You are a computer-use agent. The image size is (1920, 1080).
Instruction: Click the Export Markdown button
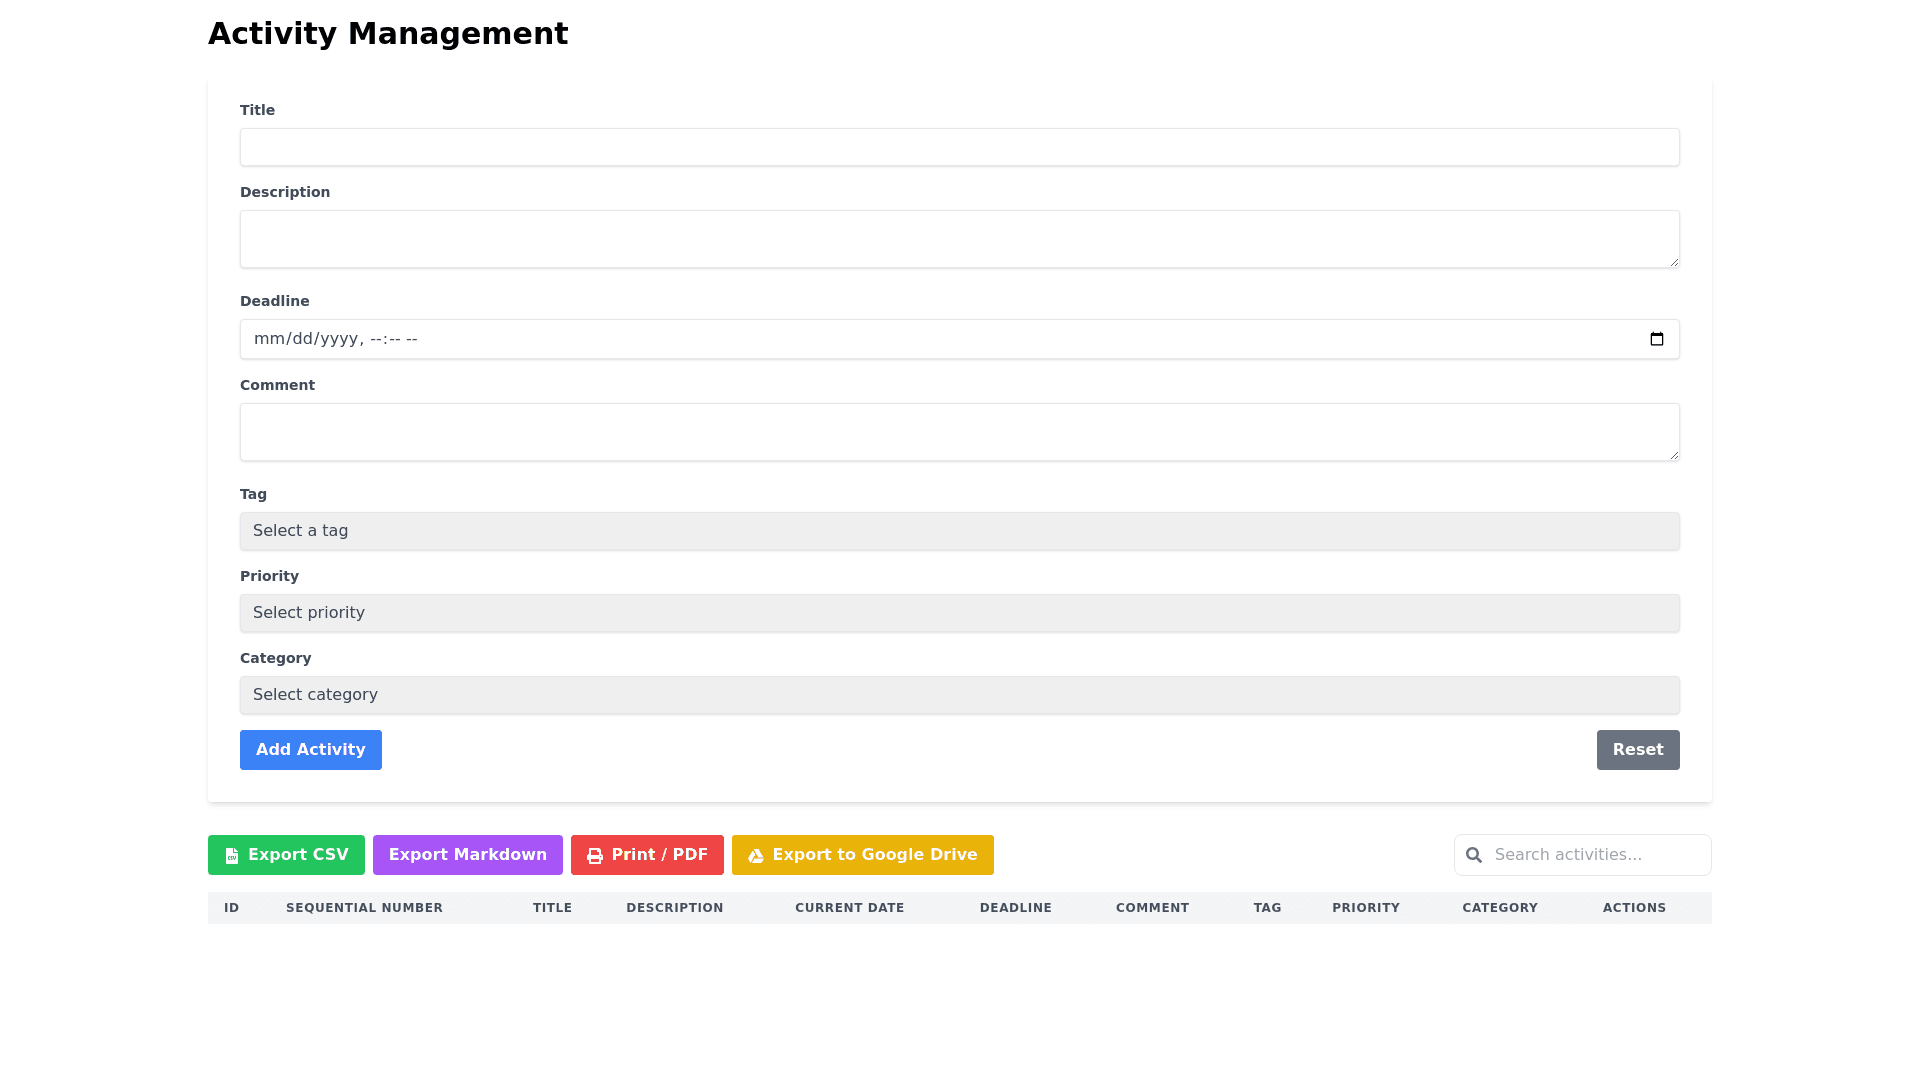pyautogui.click(x=467, y=855)
